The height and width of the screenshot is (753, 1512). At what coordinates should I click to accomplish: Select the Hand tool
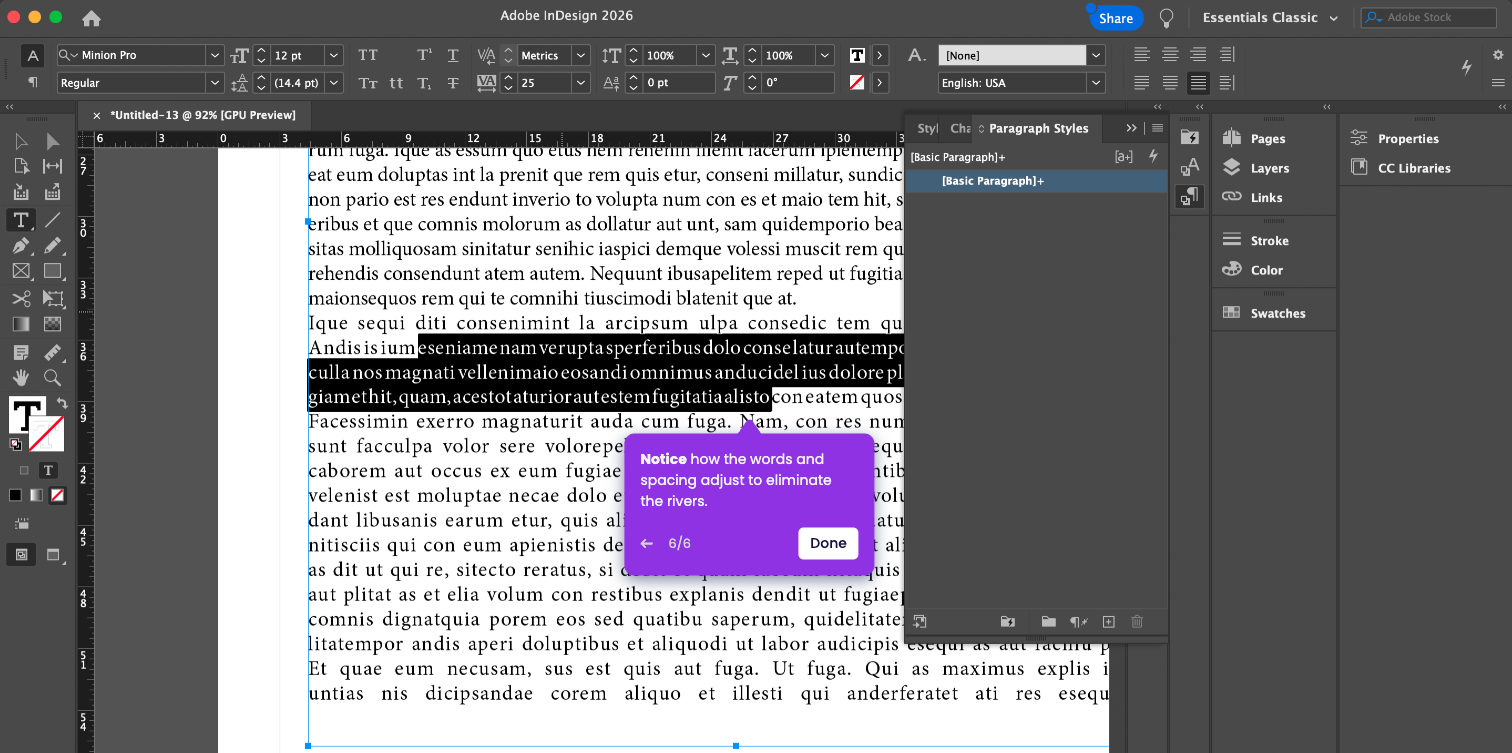pos(21,377)
